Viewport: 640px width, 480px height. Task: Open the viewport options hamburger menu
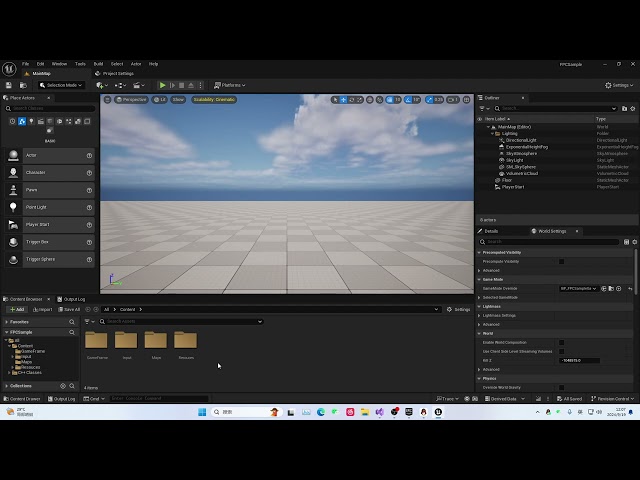[x=107, y=100]
